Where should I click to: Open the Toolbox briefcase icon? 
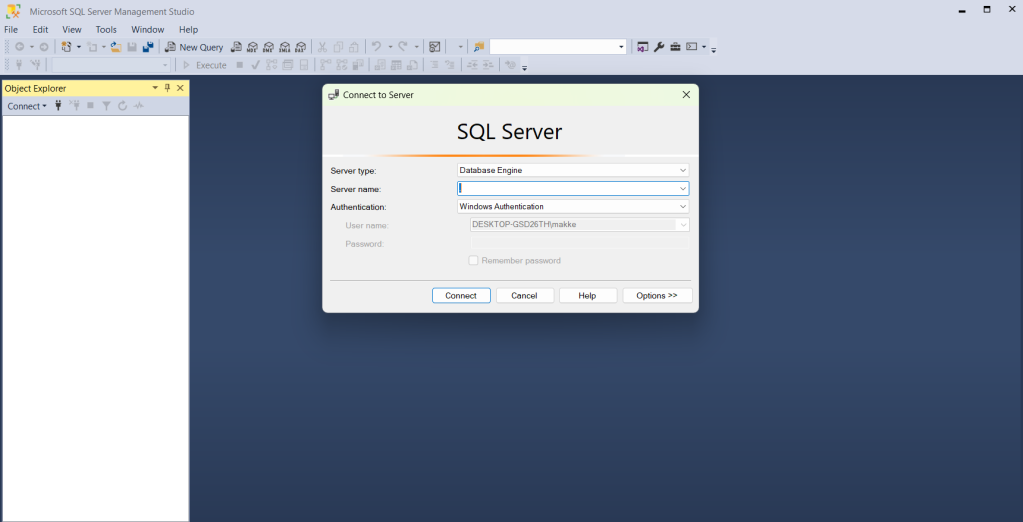675,47
